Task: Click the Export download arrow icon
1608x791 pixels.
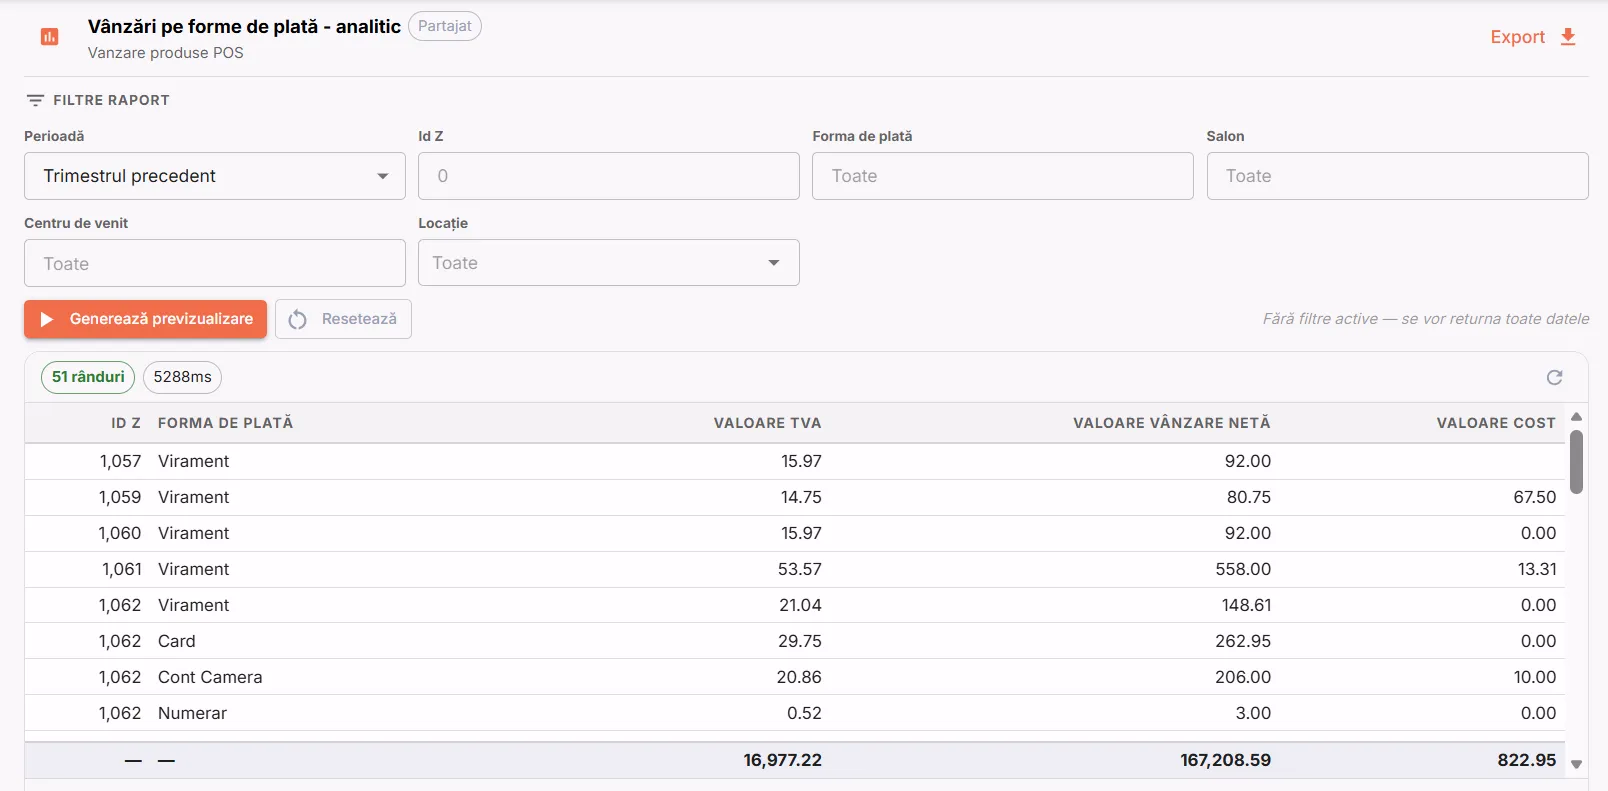Action: coord(1568,37)
